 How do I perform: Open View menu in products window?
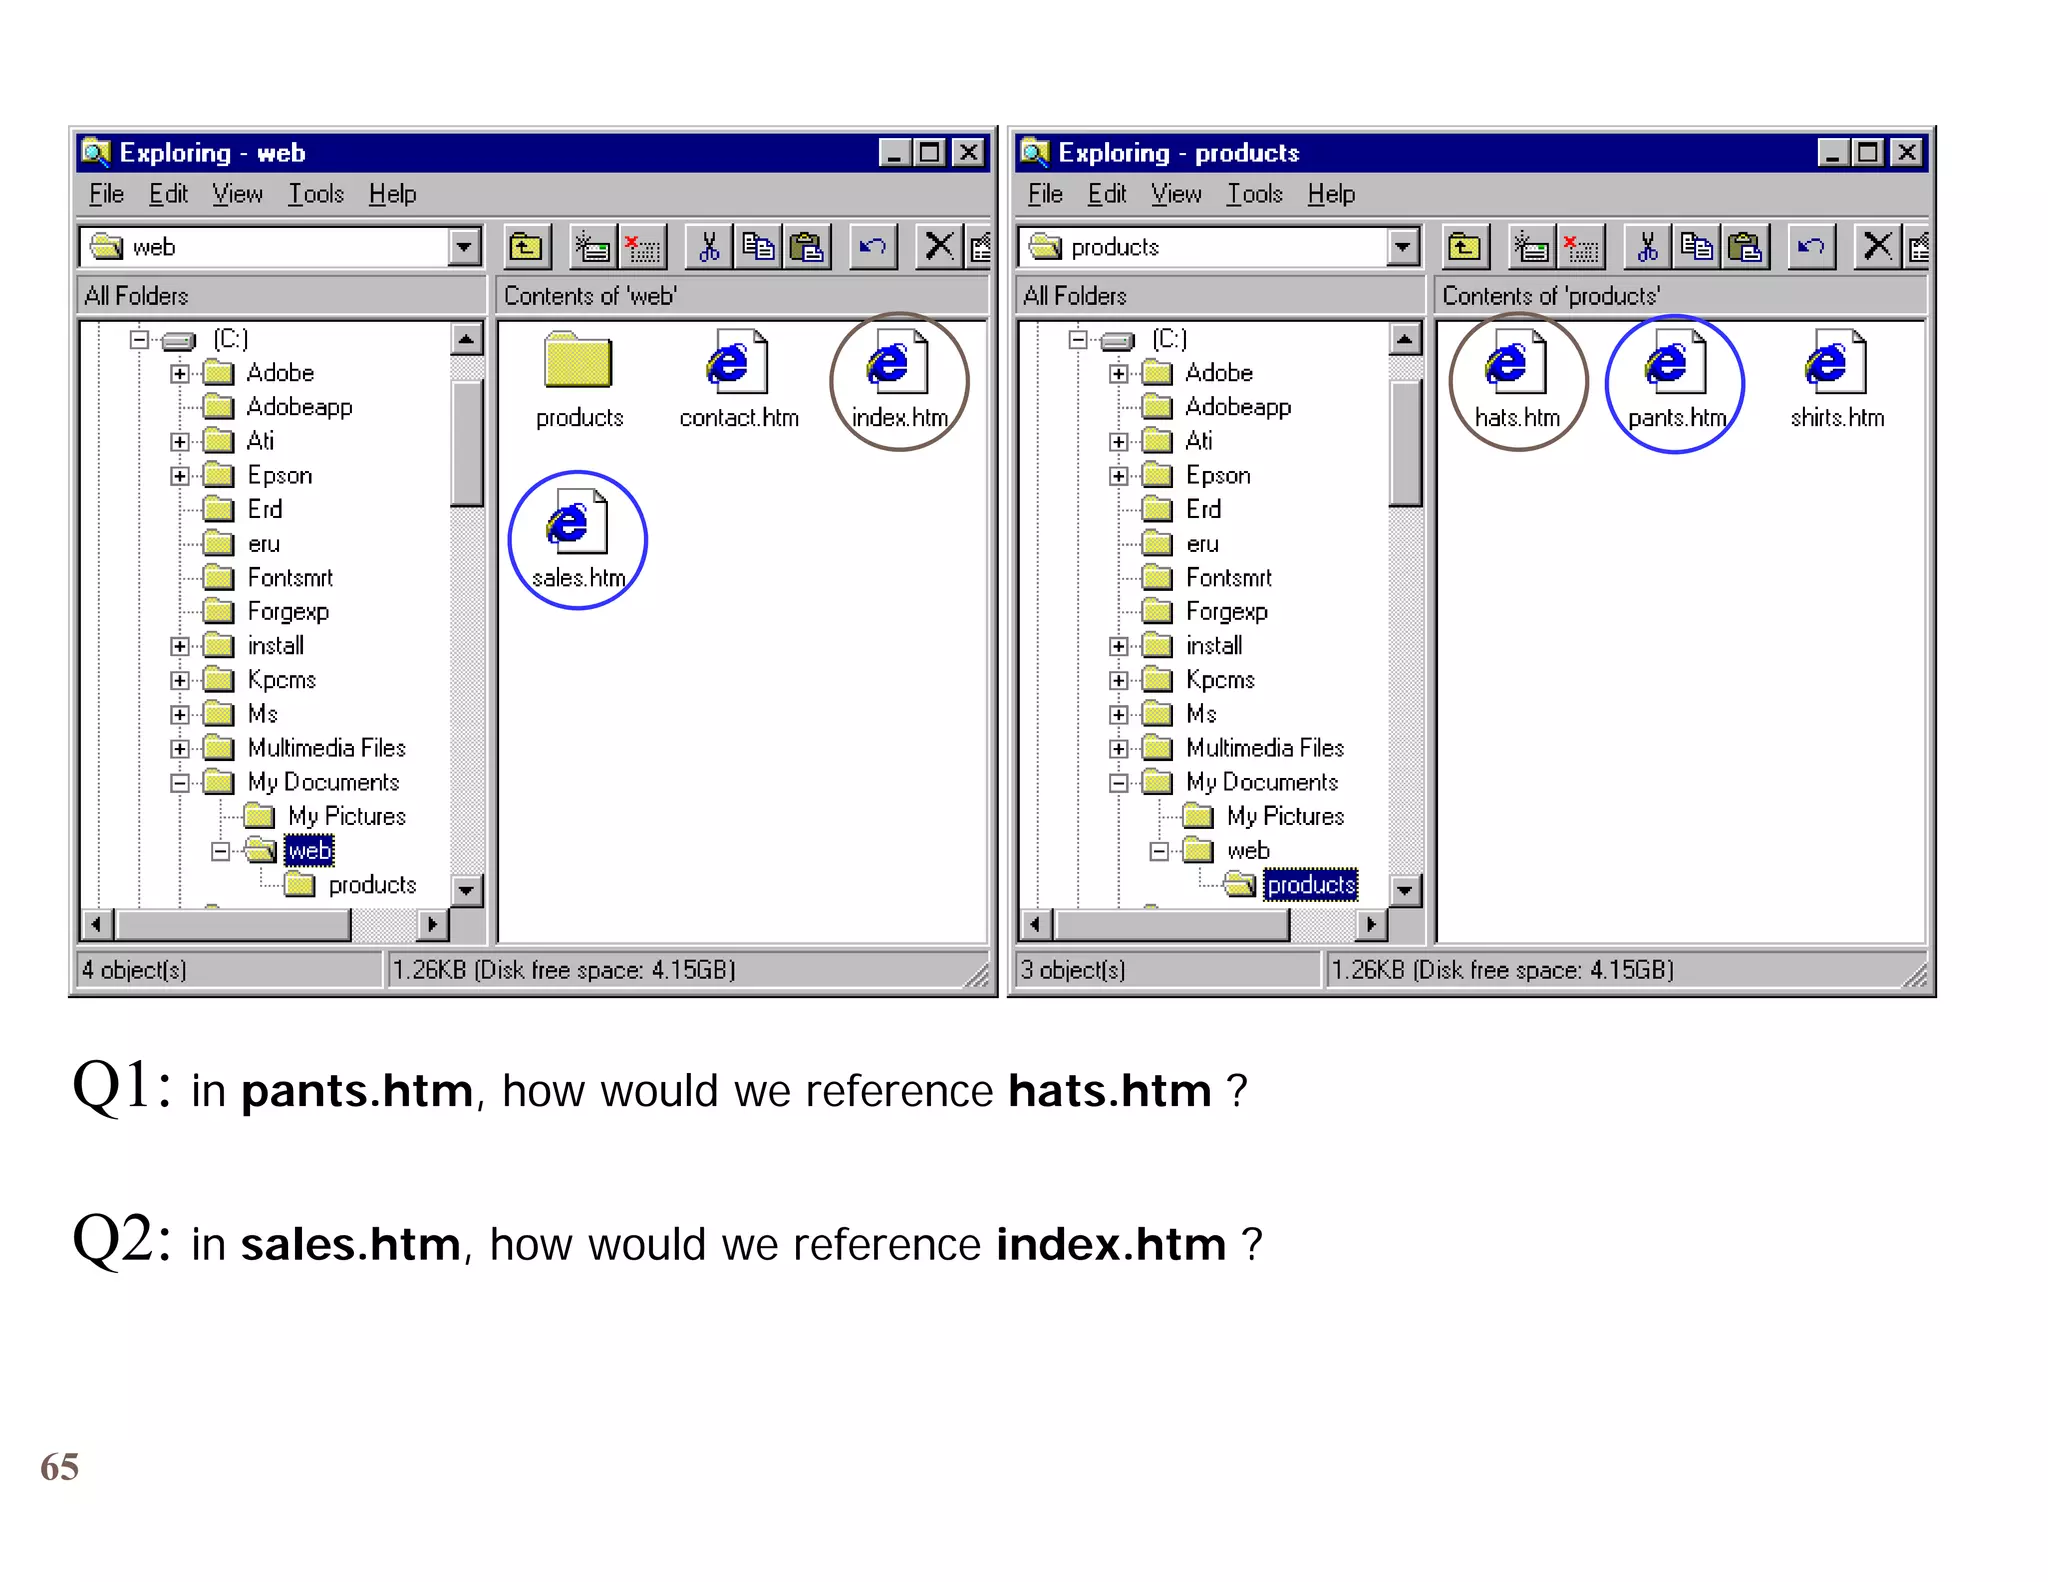(x=1176, y=194)
